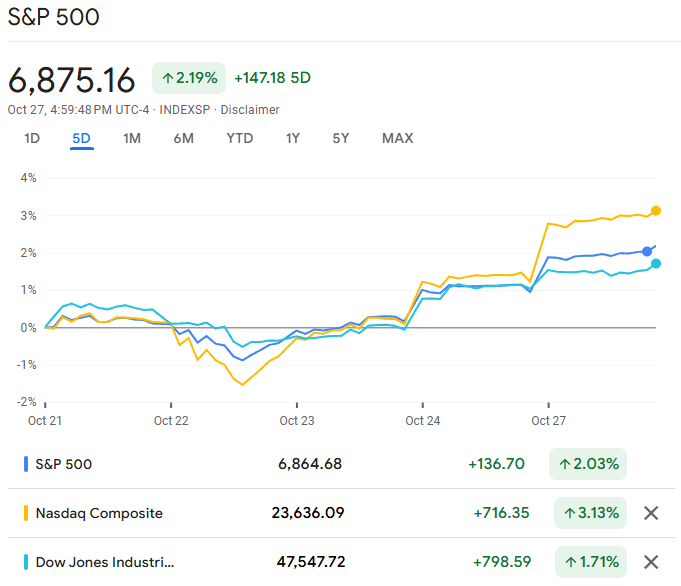Open the Disclaimer link

coord(250,110)
